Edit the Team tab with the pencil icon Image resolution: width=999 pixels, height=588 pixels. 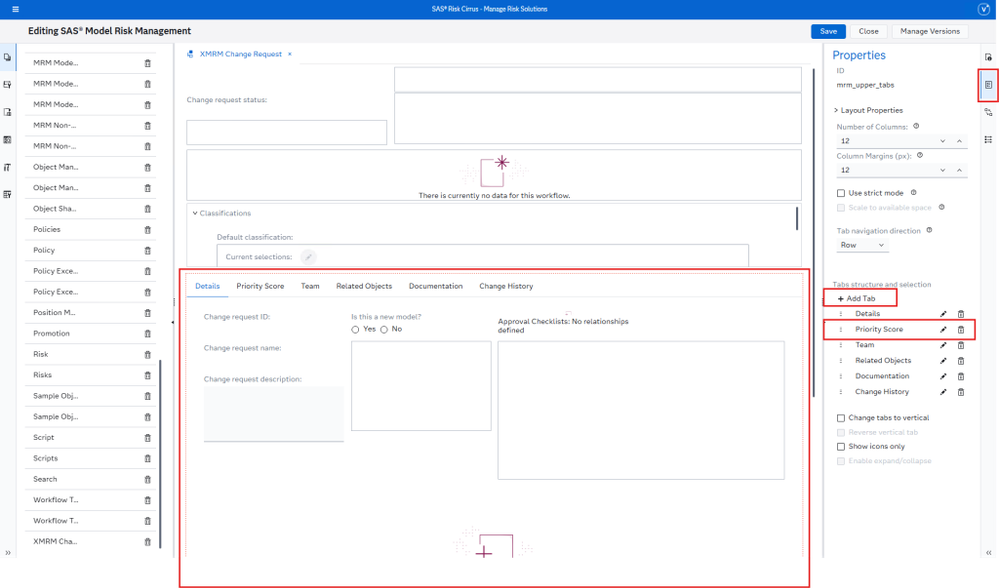(943, 345)
